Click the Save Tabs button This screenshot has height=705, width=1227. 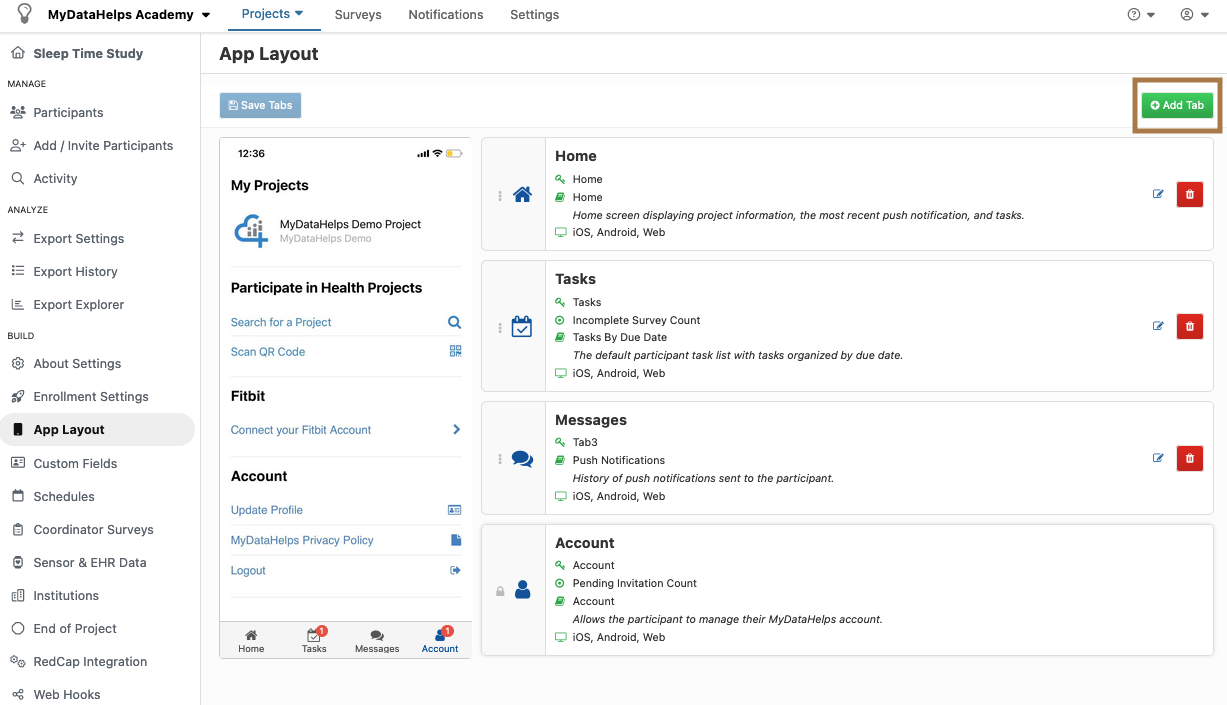click(x=260, y=105)
